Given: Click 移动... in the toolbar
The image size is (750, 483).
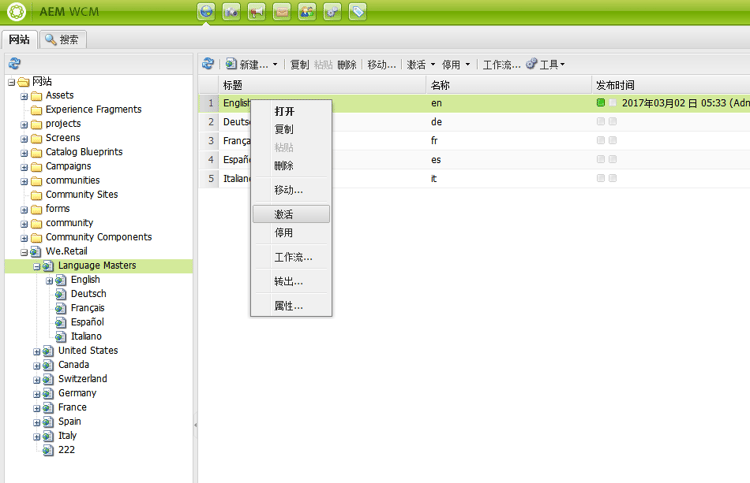Looking at the screenshot, I should (x=381, y=65).
